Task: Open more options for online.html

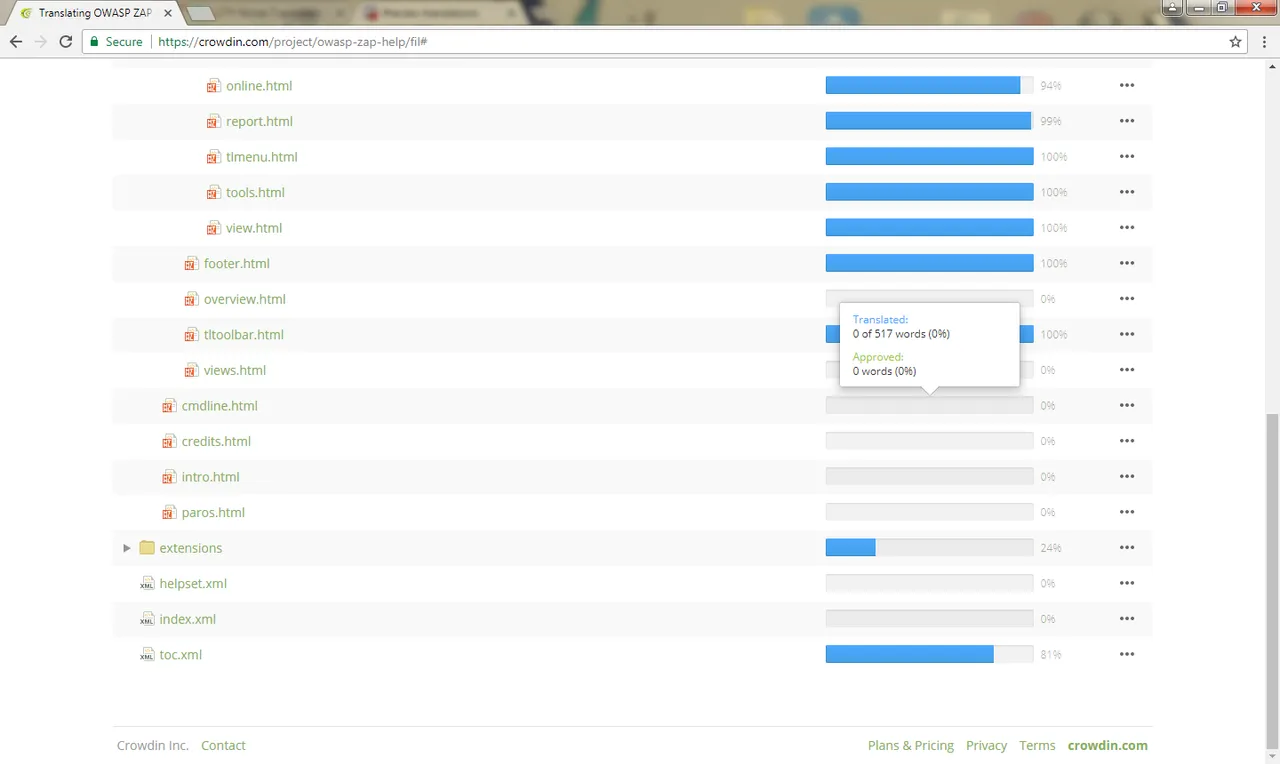Action: (1127, 86)
